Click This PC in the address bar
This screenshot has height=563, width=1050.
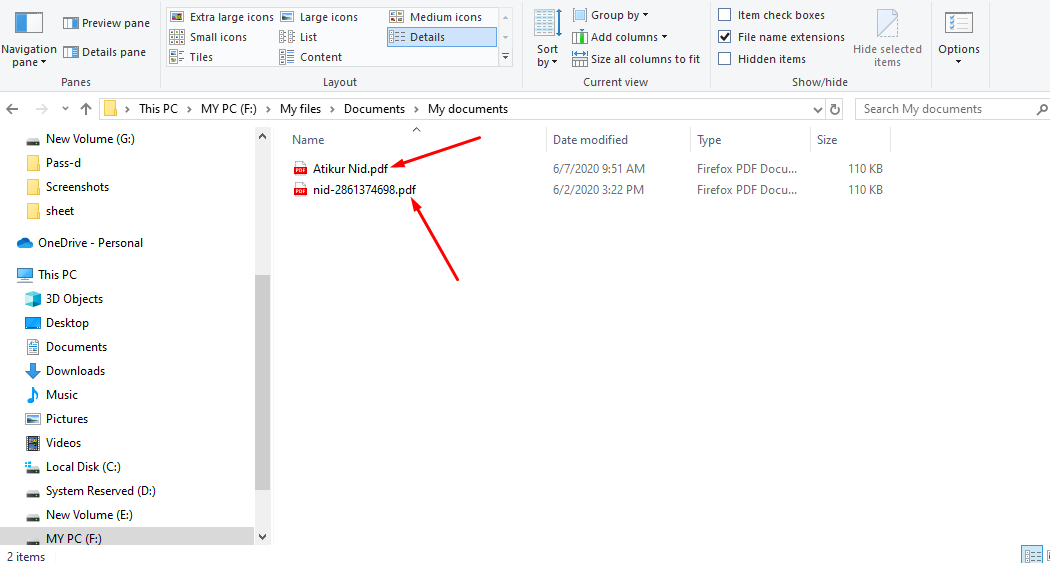(158, 108)
